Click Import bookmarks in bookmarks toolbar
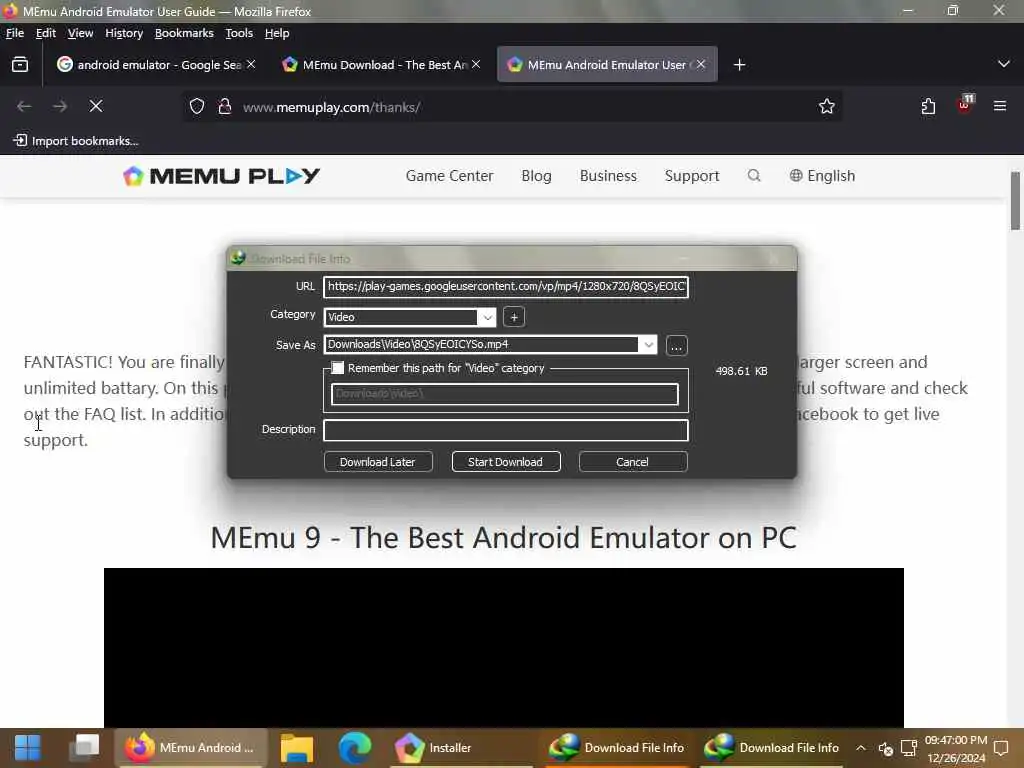Viewport: 1024px width, 768px height. tap(76, 140)
